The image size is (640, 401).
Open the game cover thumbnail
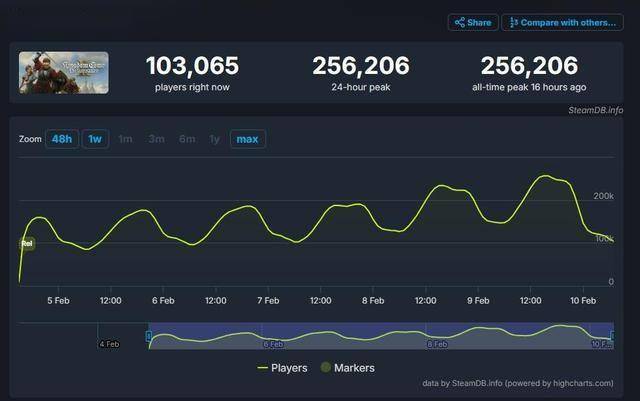64,73
